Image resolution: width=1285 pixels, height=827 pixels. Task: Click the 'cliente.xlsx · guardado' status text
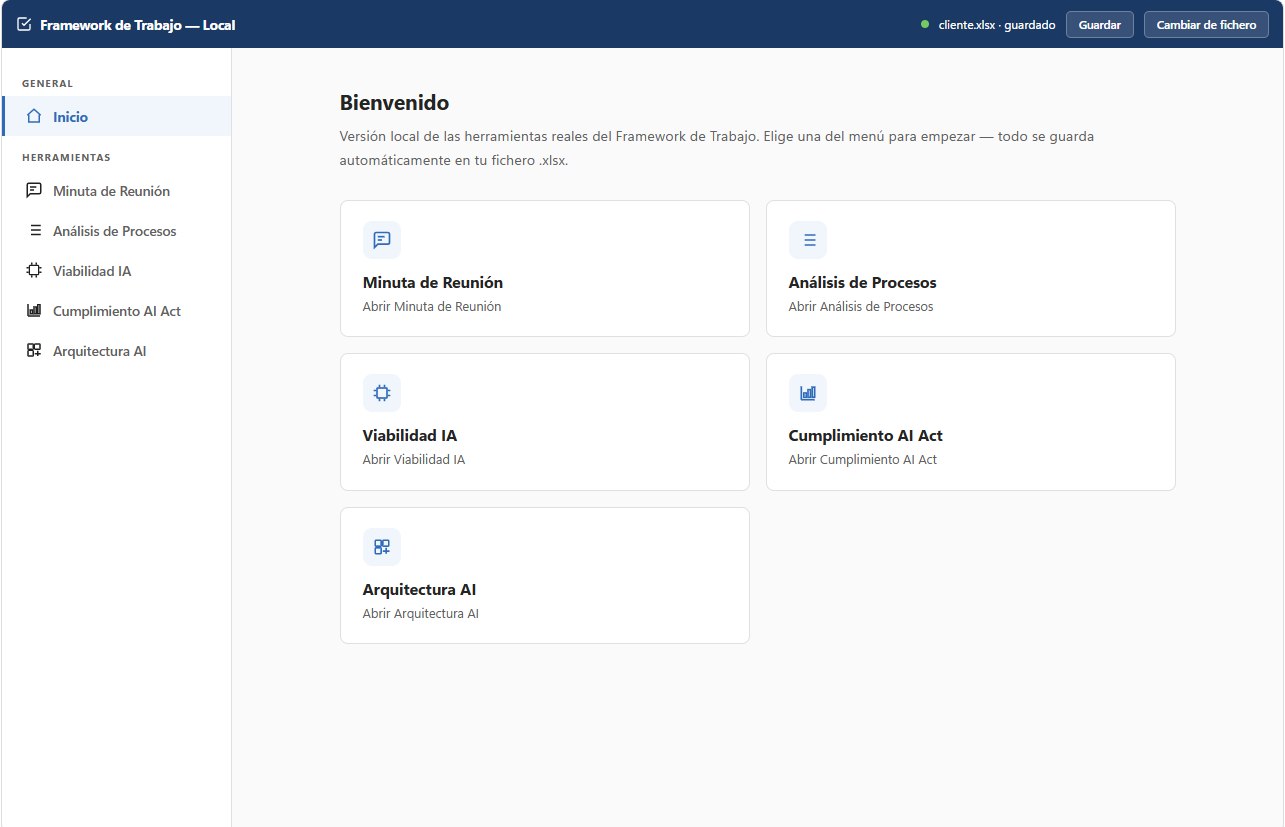pyautogui.click(x=996, y=25)
